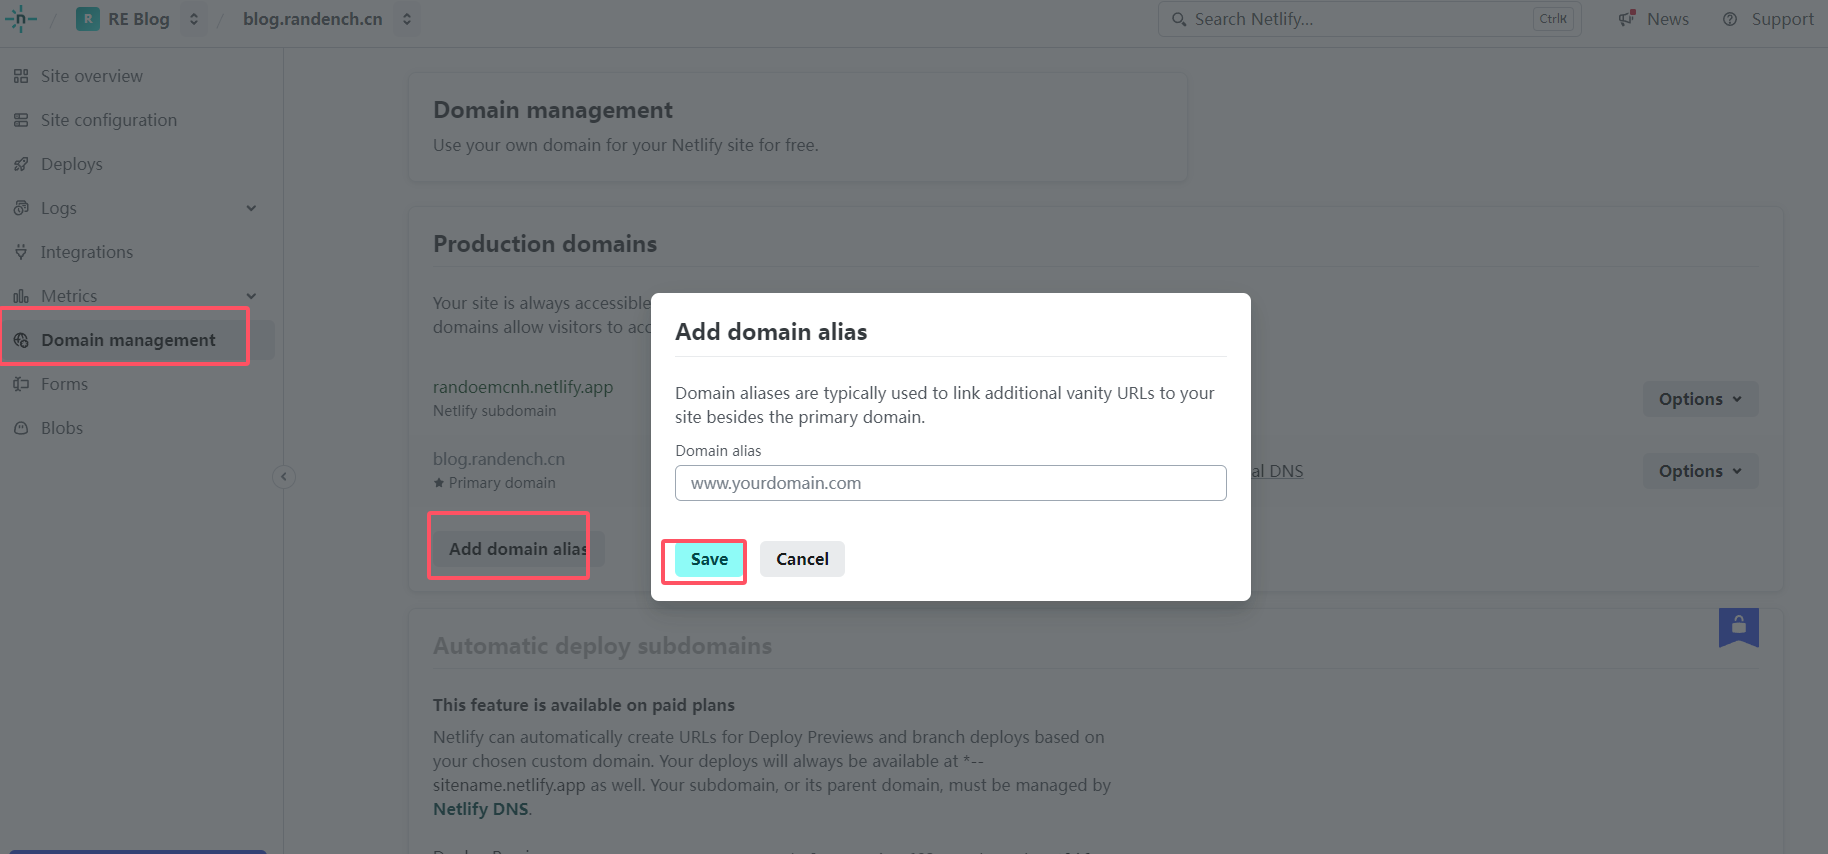The image size is (1828, 854).
Task: Click the Forms sidebar icon
Action: (21, 384)
